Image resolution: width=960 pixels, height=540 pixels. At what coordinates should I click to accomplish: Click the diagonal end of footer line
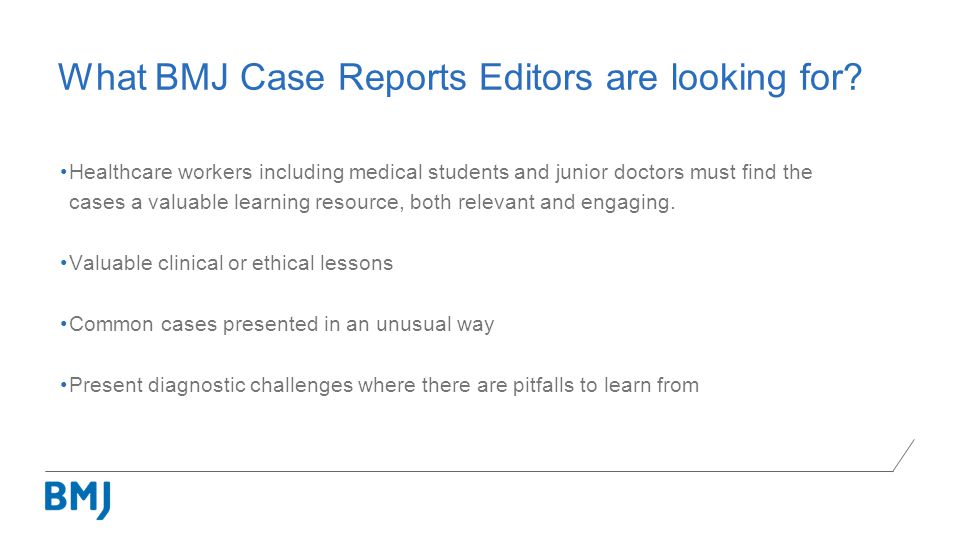point(904,455)
